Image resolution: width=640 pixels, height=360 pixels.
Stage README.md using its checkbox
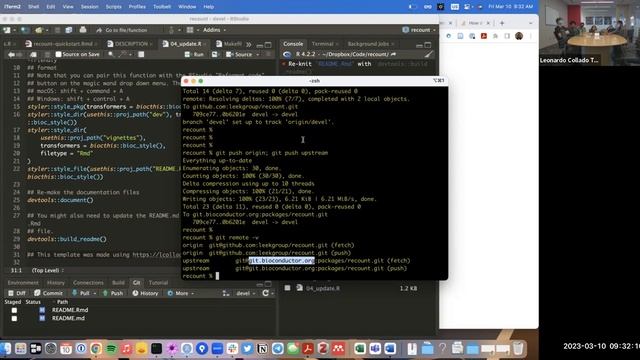click(14, 318)
